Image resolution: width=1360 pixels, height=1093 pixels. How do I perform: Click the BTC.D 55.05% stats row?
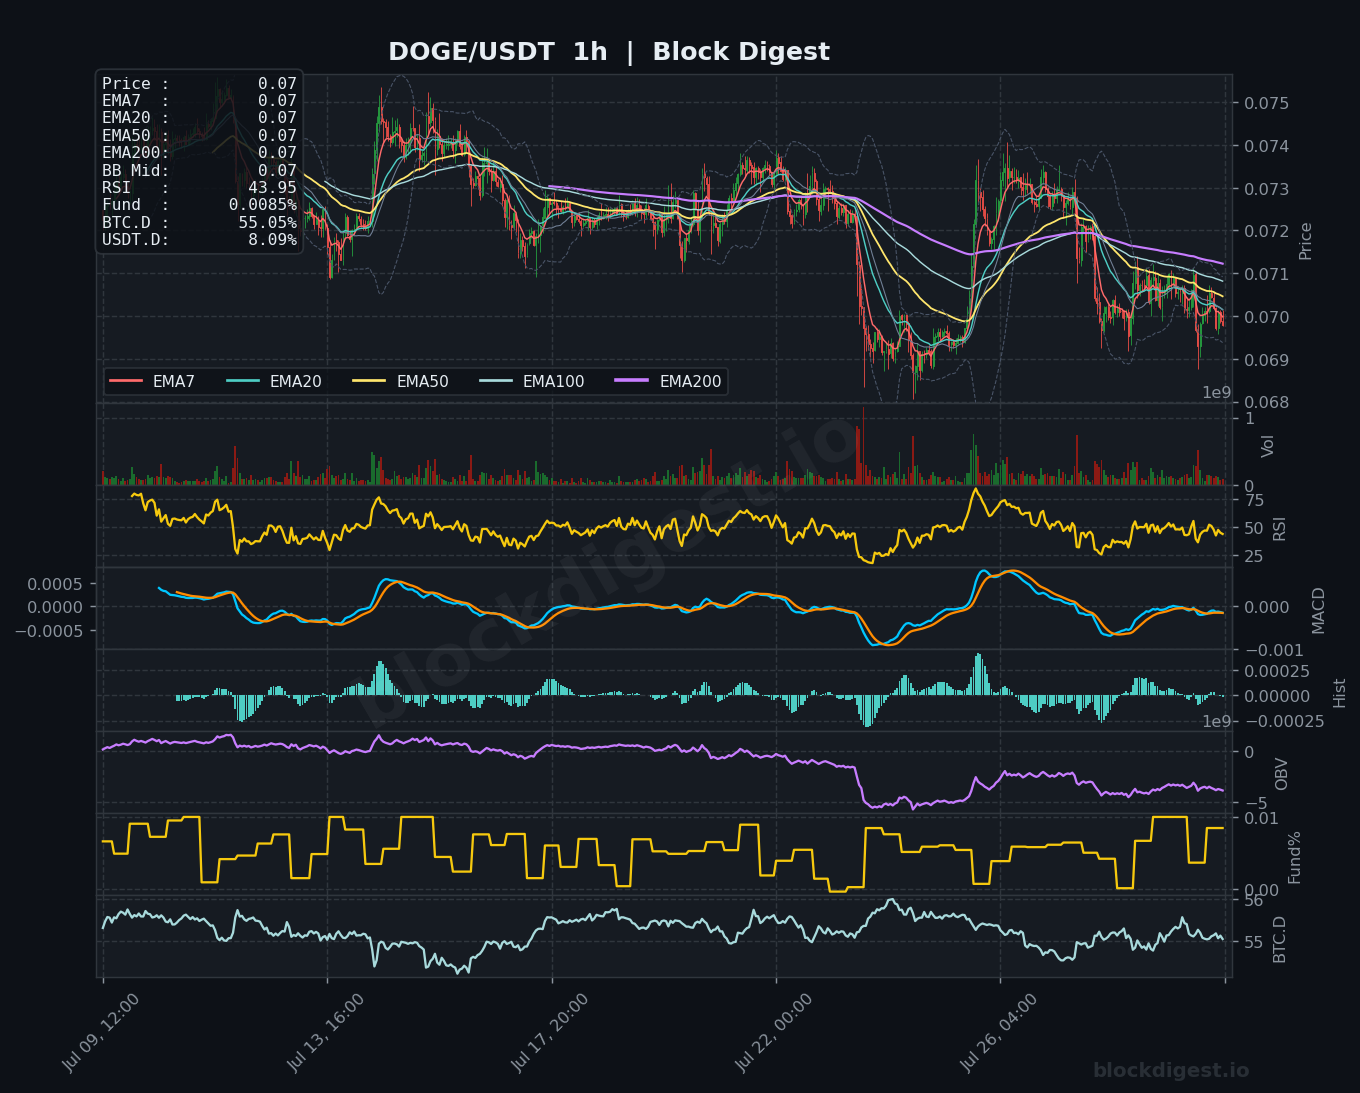[x=199, y=223]
